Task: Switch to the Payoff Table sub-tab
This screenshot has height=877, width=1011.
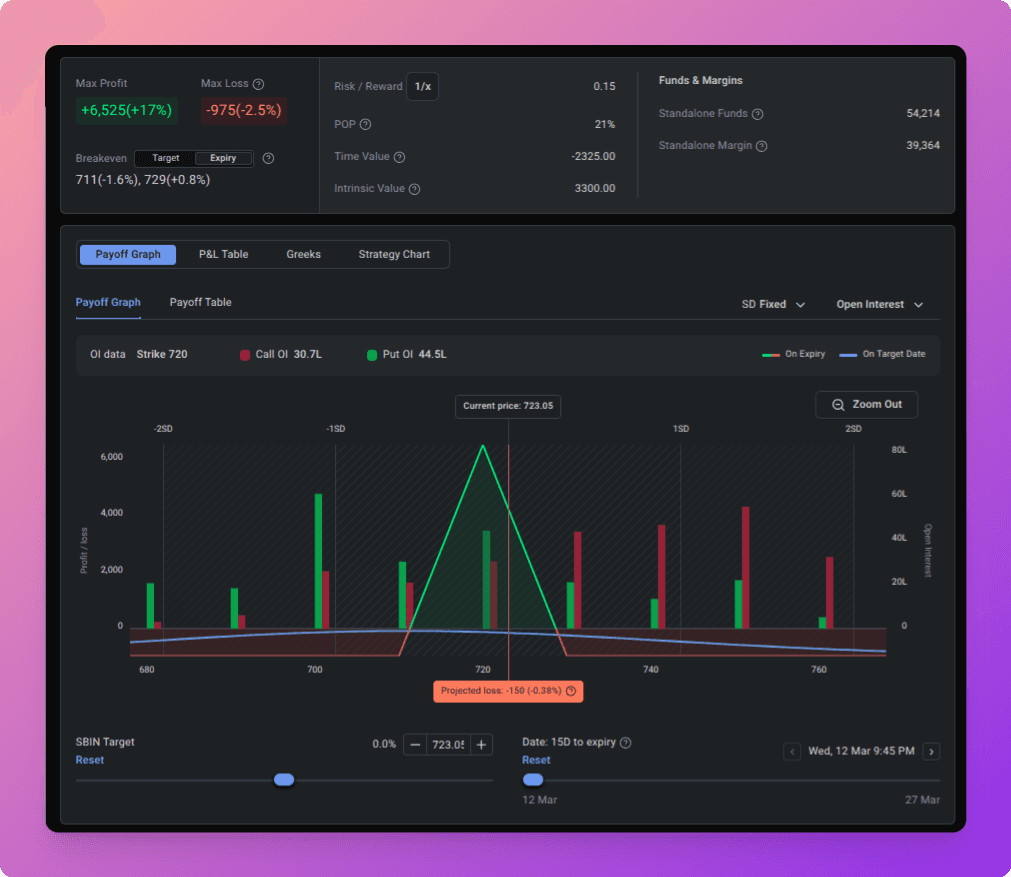Action: 201,302
